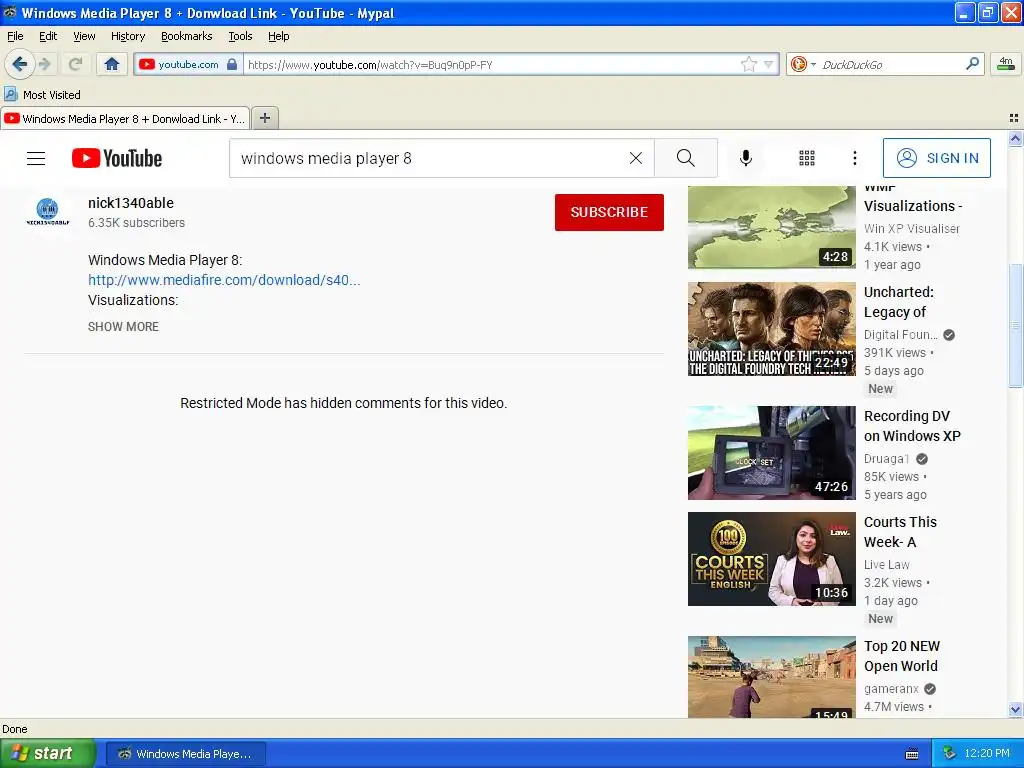Bookmark this page with the star icon
This screenshot has height=768, width=1024.
click(x=748, y=64)
